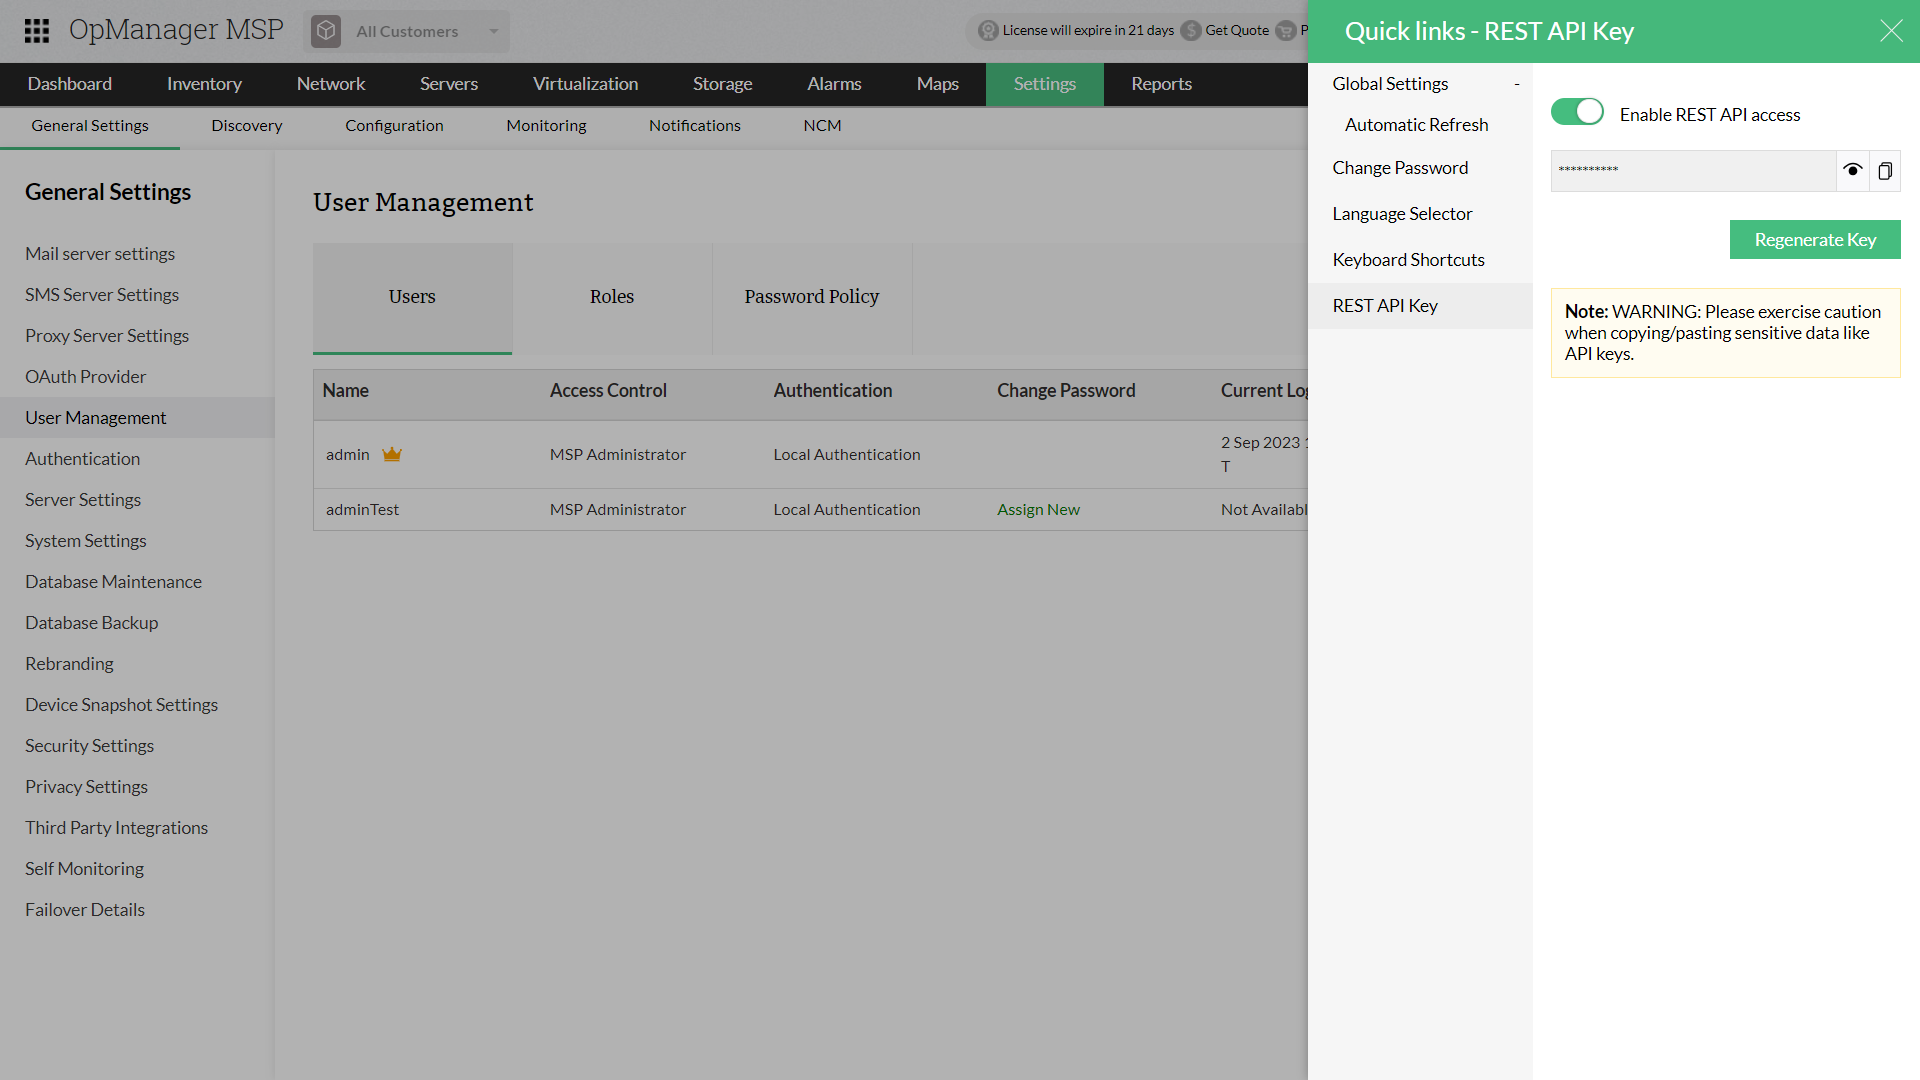
Task: Click the shopping cart icon
Action: 1286,31
